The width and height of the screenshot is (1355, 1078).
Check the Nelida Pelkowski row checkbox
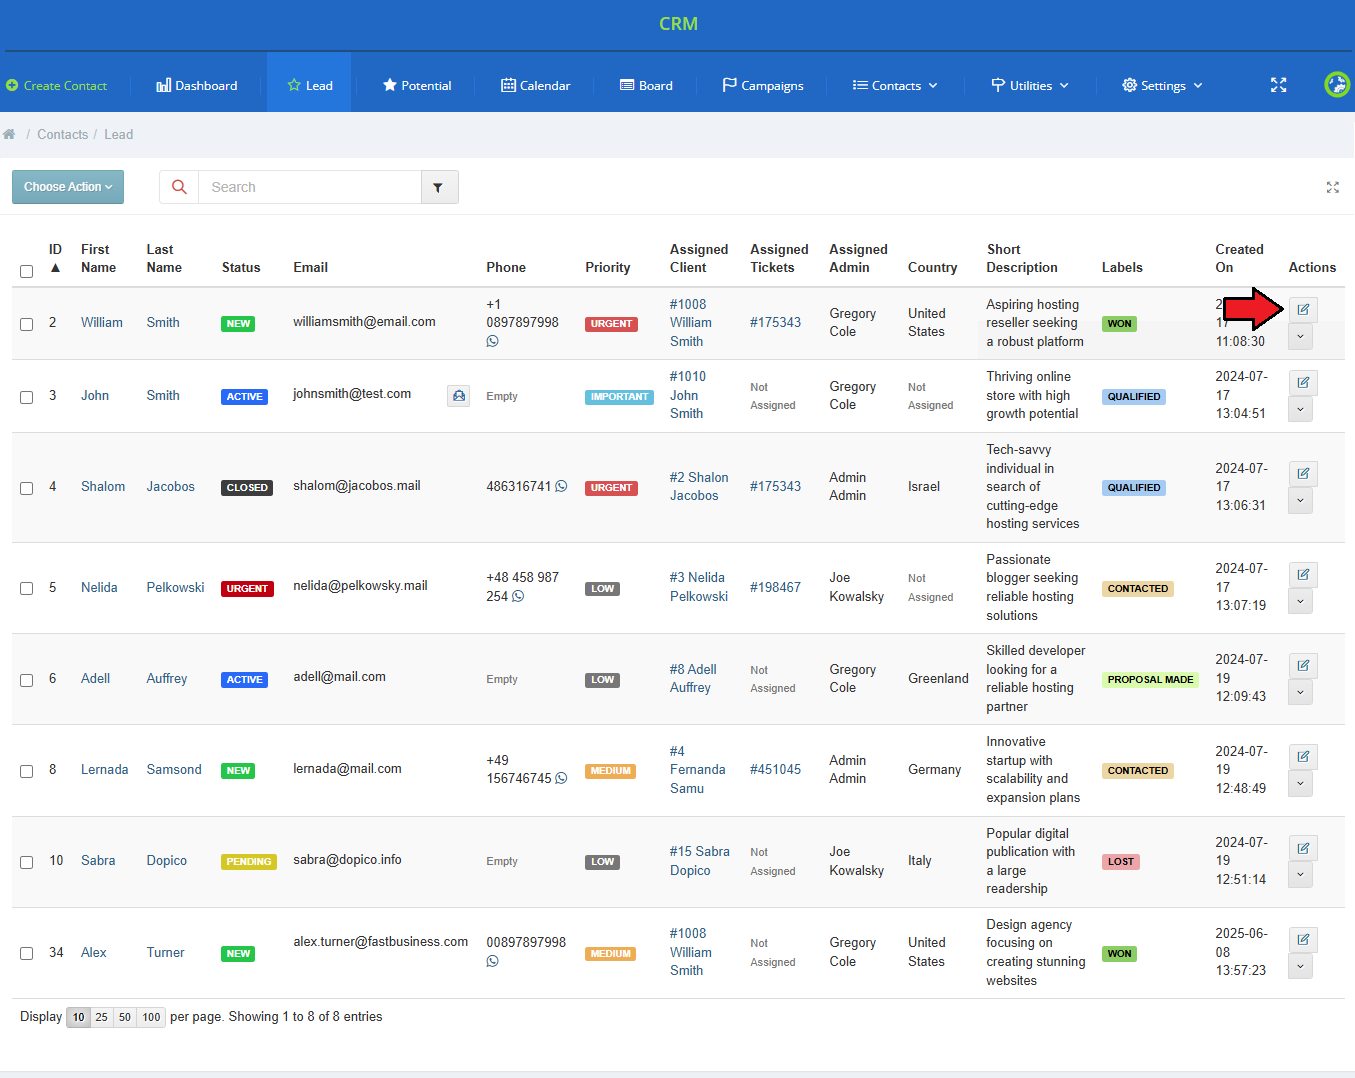[x=27, y=588]
